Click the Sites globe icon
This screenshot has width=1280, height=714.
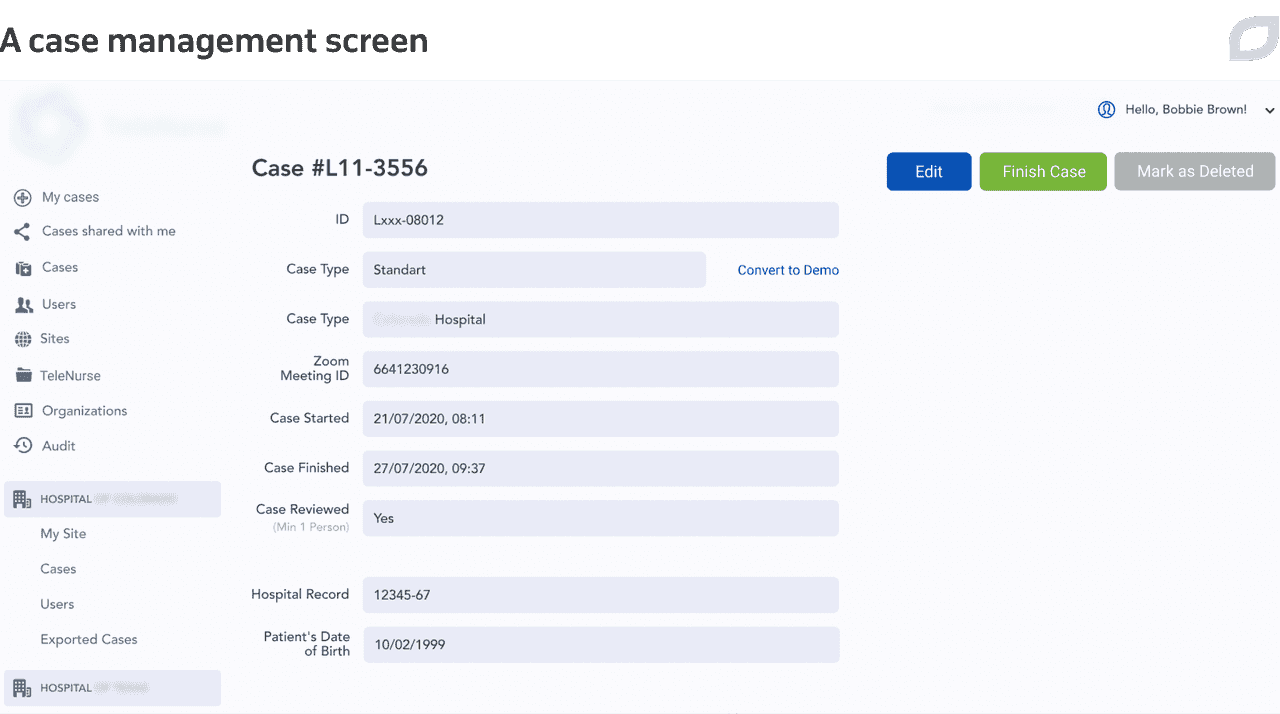(x=22, y=340)
